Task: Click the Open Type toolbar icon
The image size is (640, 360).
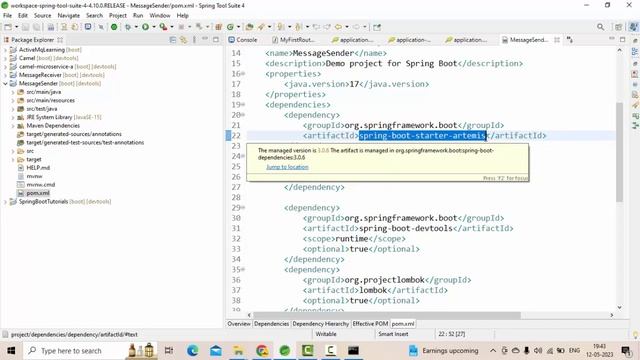Action: click(x=249, y=27)
